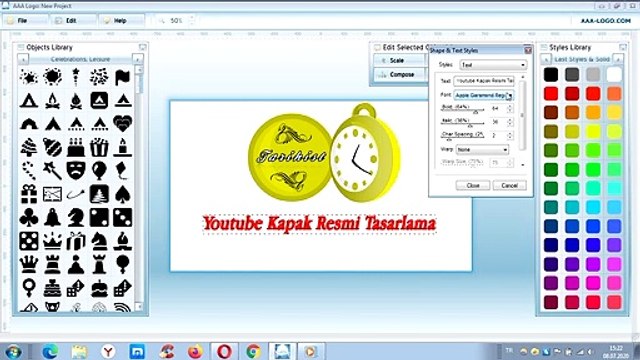Launch Google Chrome from the taskbar

click(x=253, y=351)
